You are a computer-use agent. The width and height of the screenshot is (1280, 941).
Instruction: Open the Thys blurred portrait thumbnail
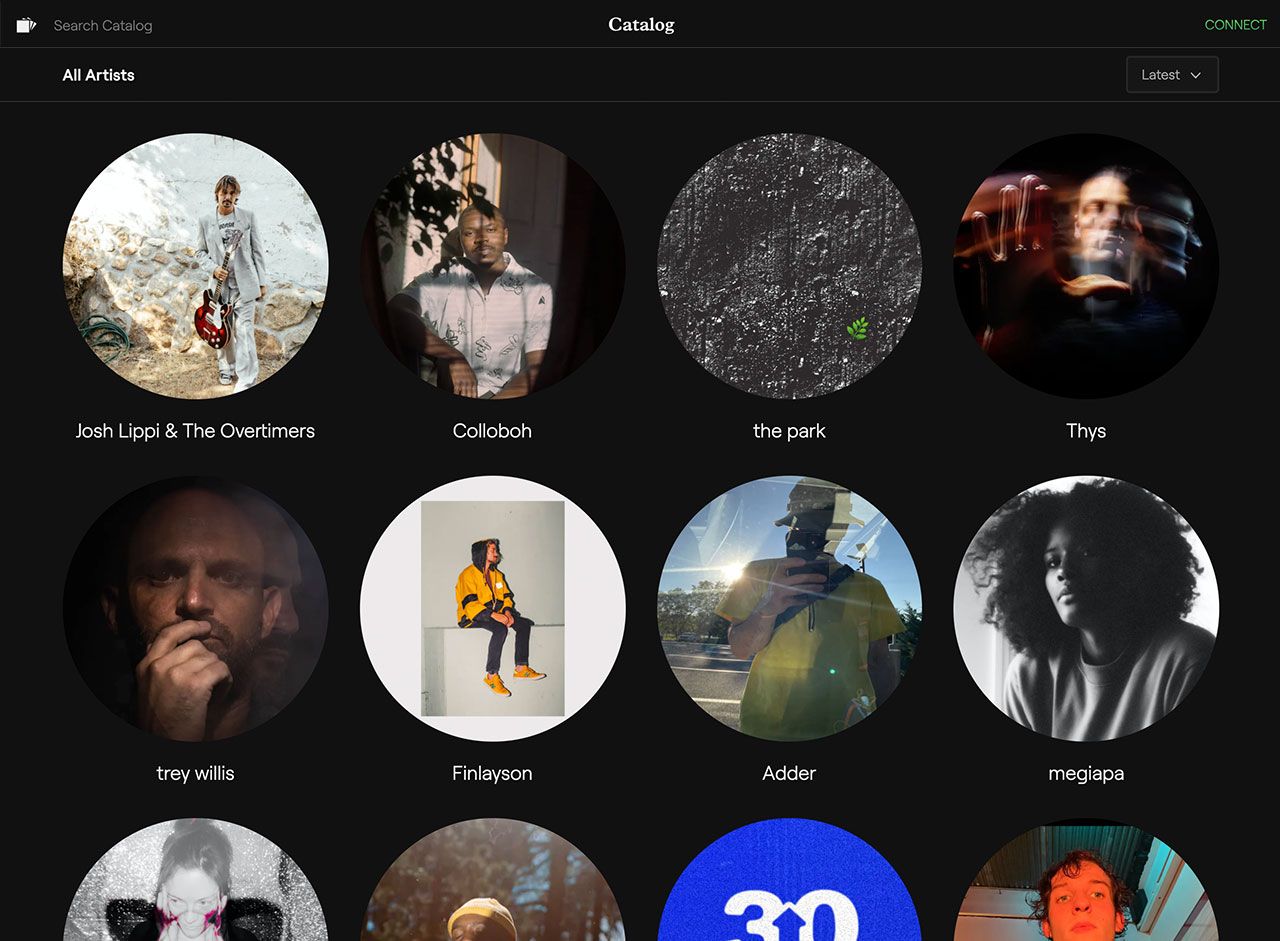1086,266
